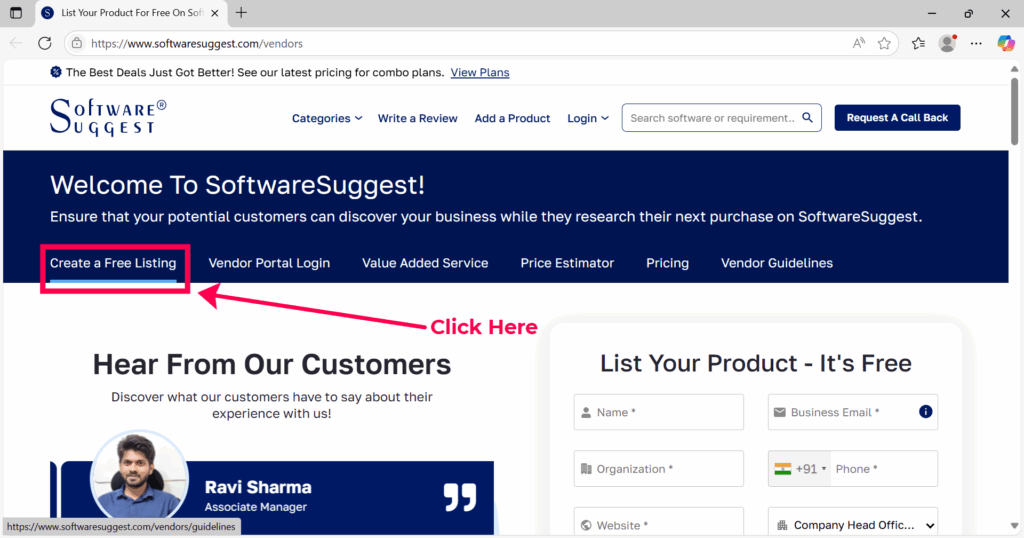Click the deals badge icon in banner
Image resolution: width=1024 pixels, height=538 pixels.
(56, 72)
